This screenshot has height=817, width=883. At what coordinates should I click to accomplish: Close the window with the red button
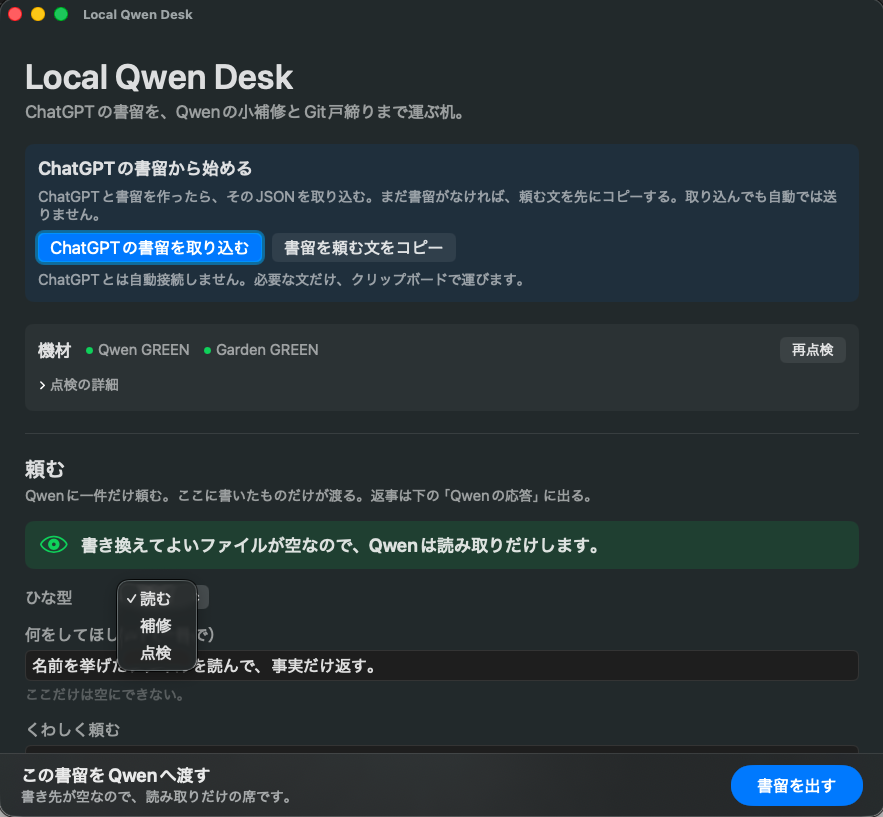15,14
